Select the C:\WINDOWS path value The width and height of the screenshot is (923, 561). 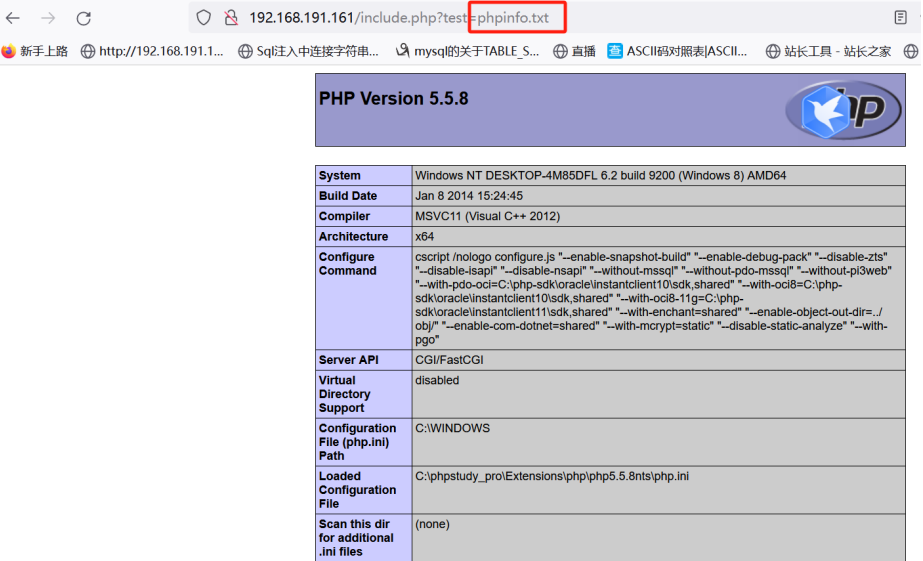(452, 428)
